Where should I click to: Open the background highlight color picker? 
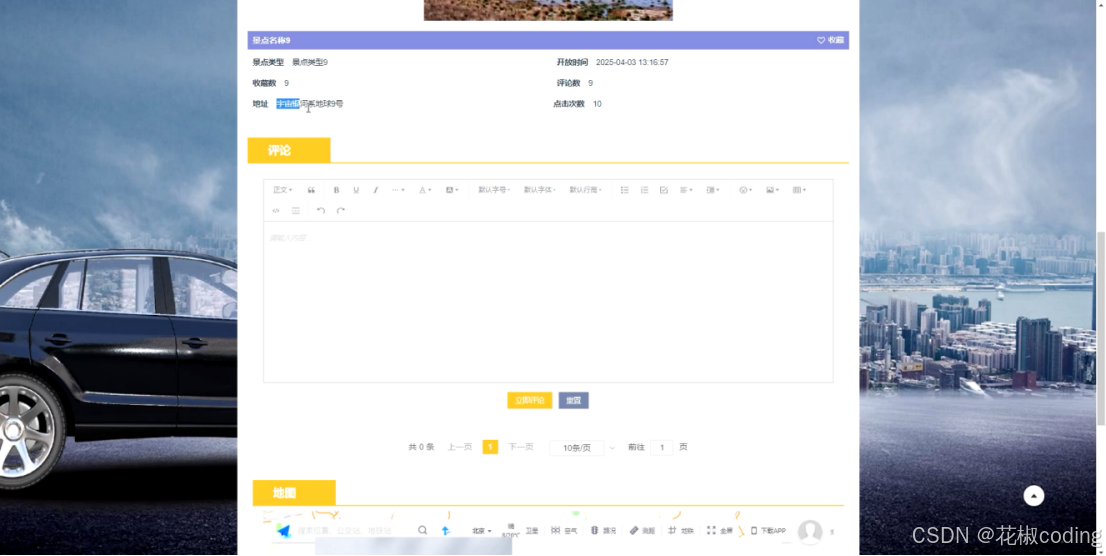(452, 191)
